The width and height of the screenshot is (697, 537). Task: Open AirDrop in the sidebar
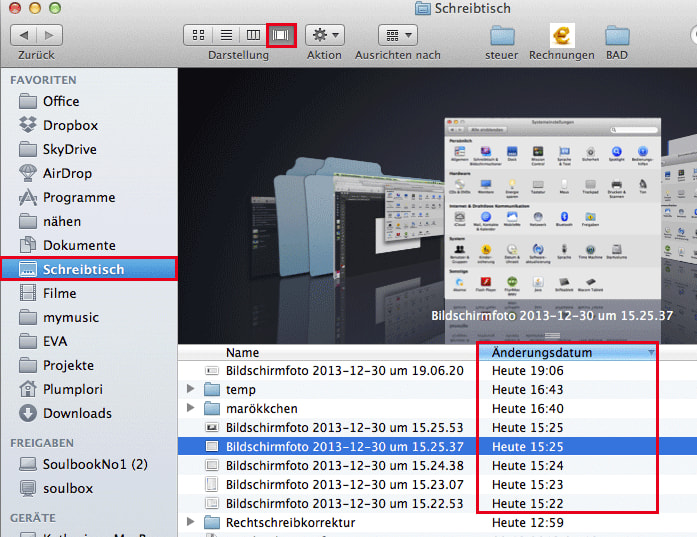(x=89, y=173)
